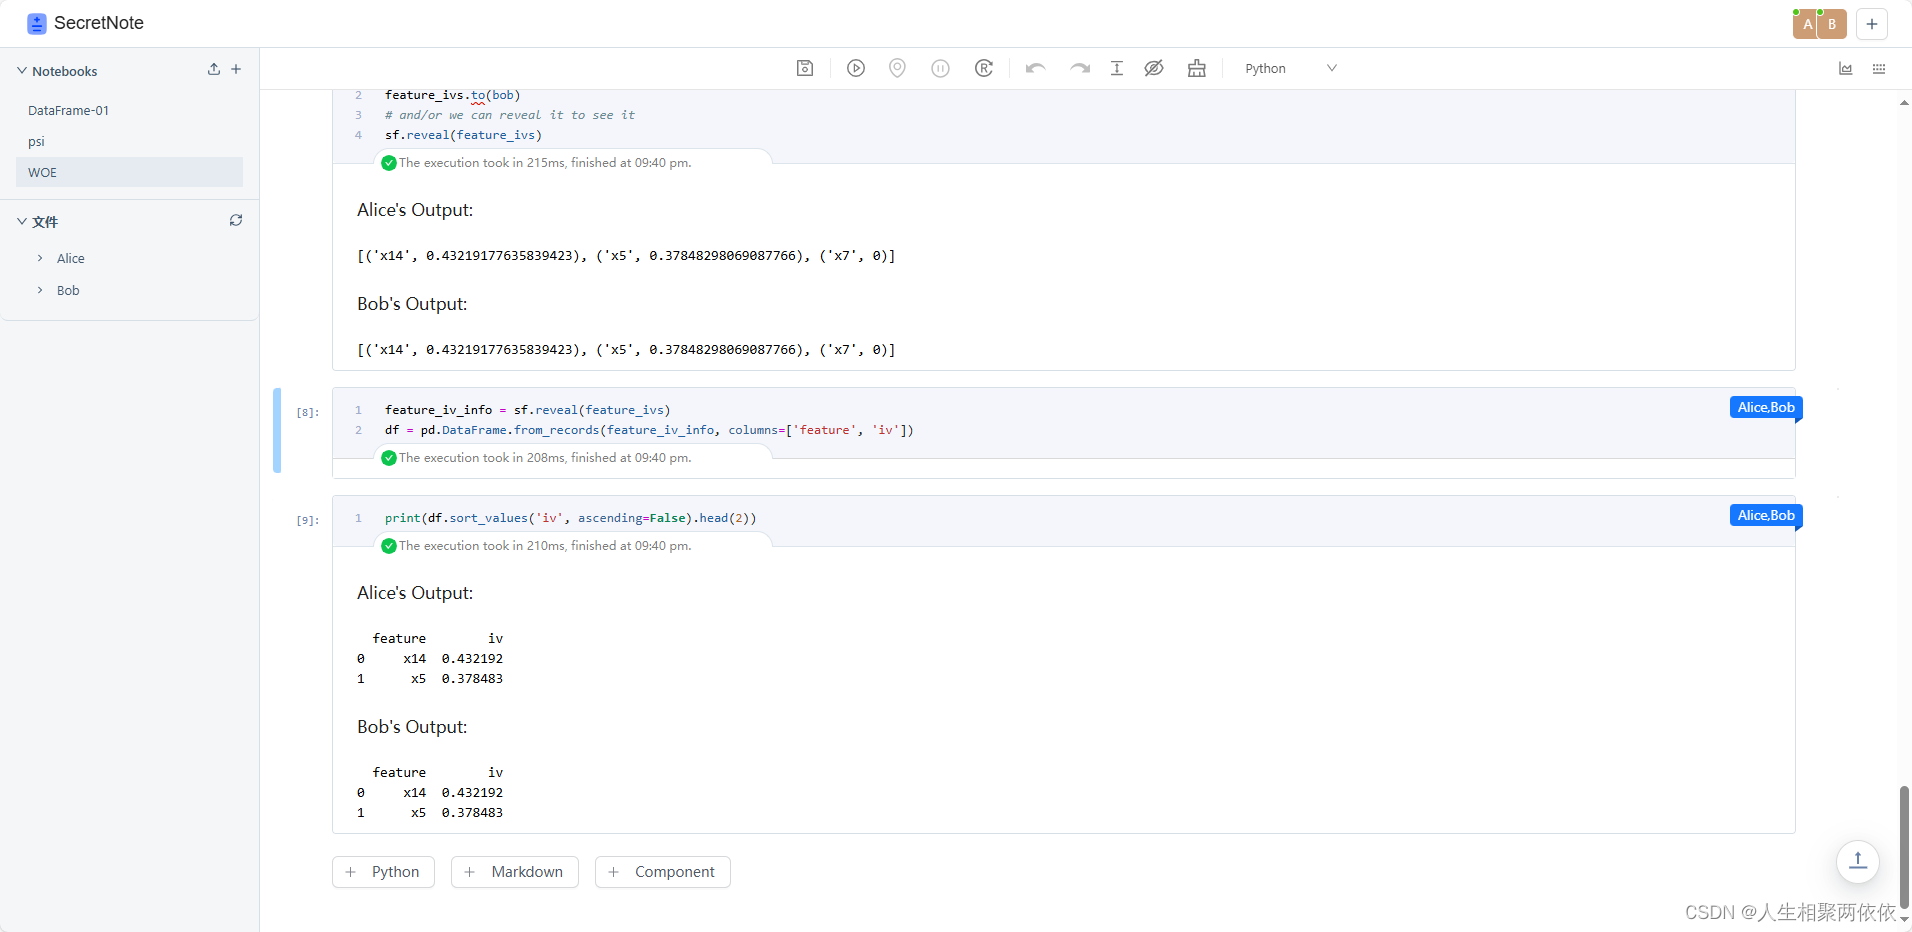1912x932 pixels.
Task: Click the location pin icon in toolbar
Action: 898,68
